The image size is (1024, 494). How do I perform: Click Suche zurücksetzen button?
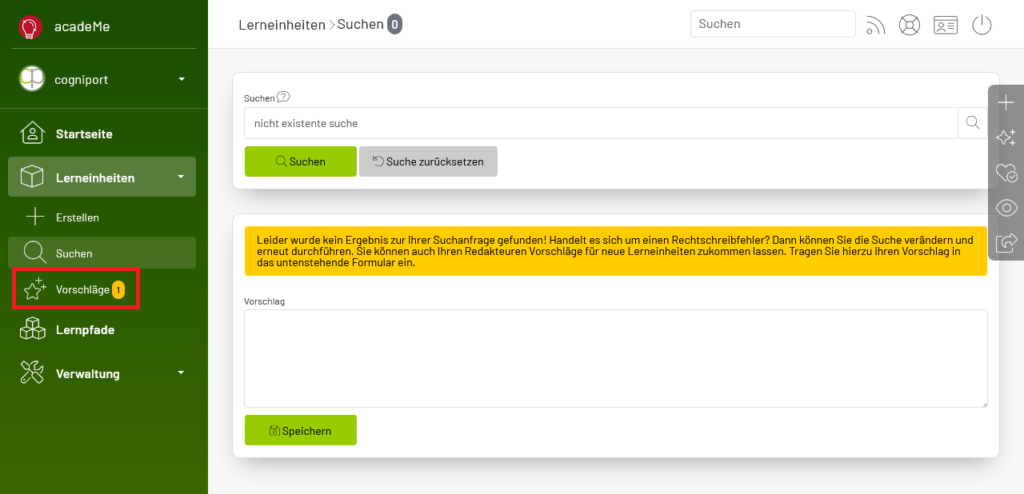pyautogui.click(x=428, y=161)
